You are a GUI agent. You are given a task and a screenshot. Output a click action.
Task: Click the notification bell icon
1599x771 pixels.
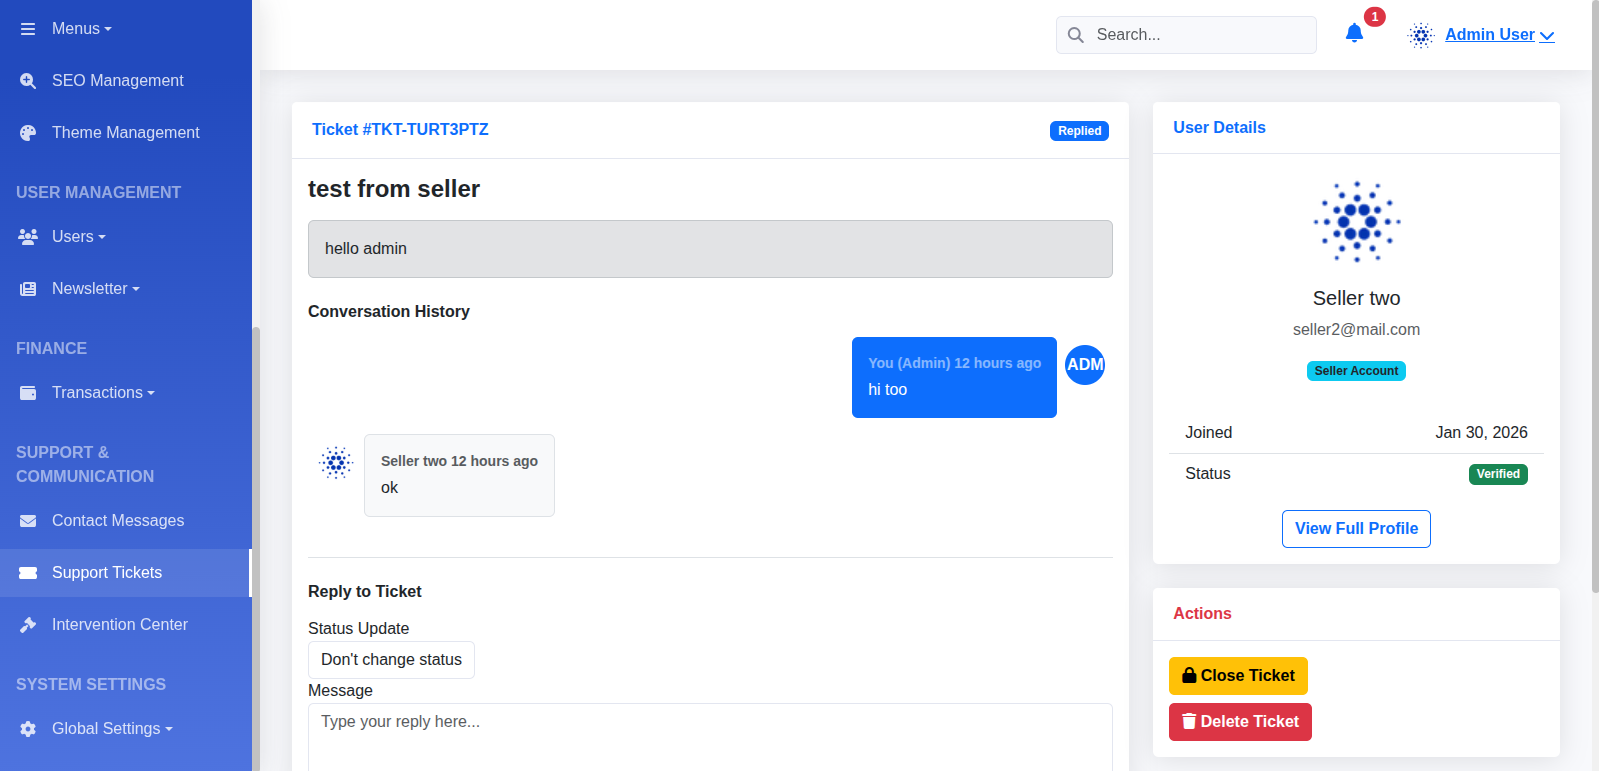(1354, 33)
